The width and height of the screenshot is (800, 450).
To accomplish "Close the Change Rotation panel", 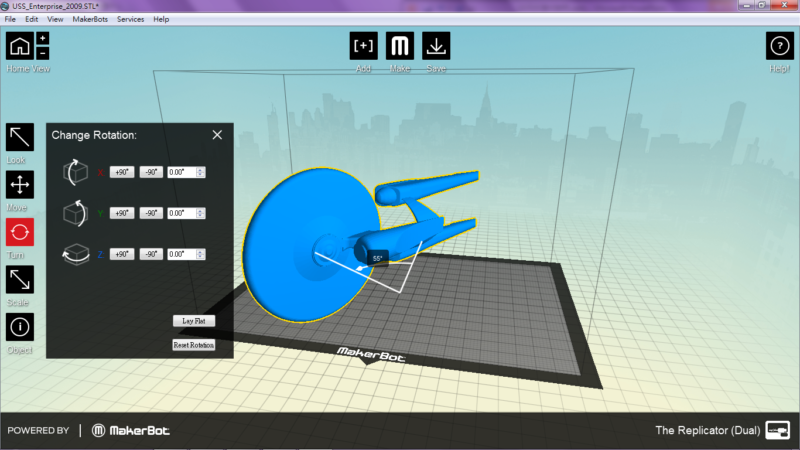I will pos(217,135).
